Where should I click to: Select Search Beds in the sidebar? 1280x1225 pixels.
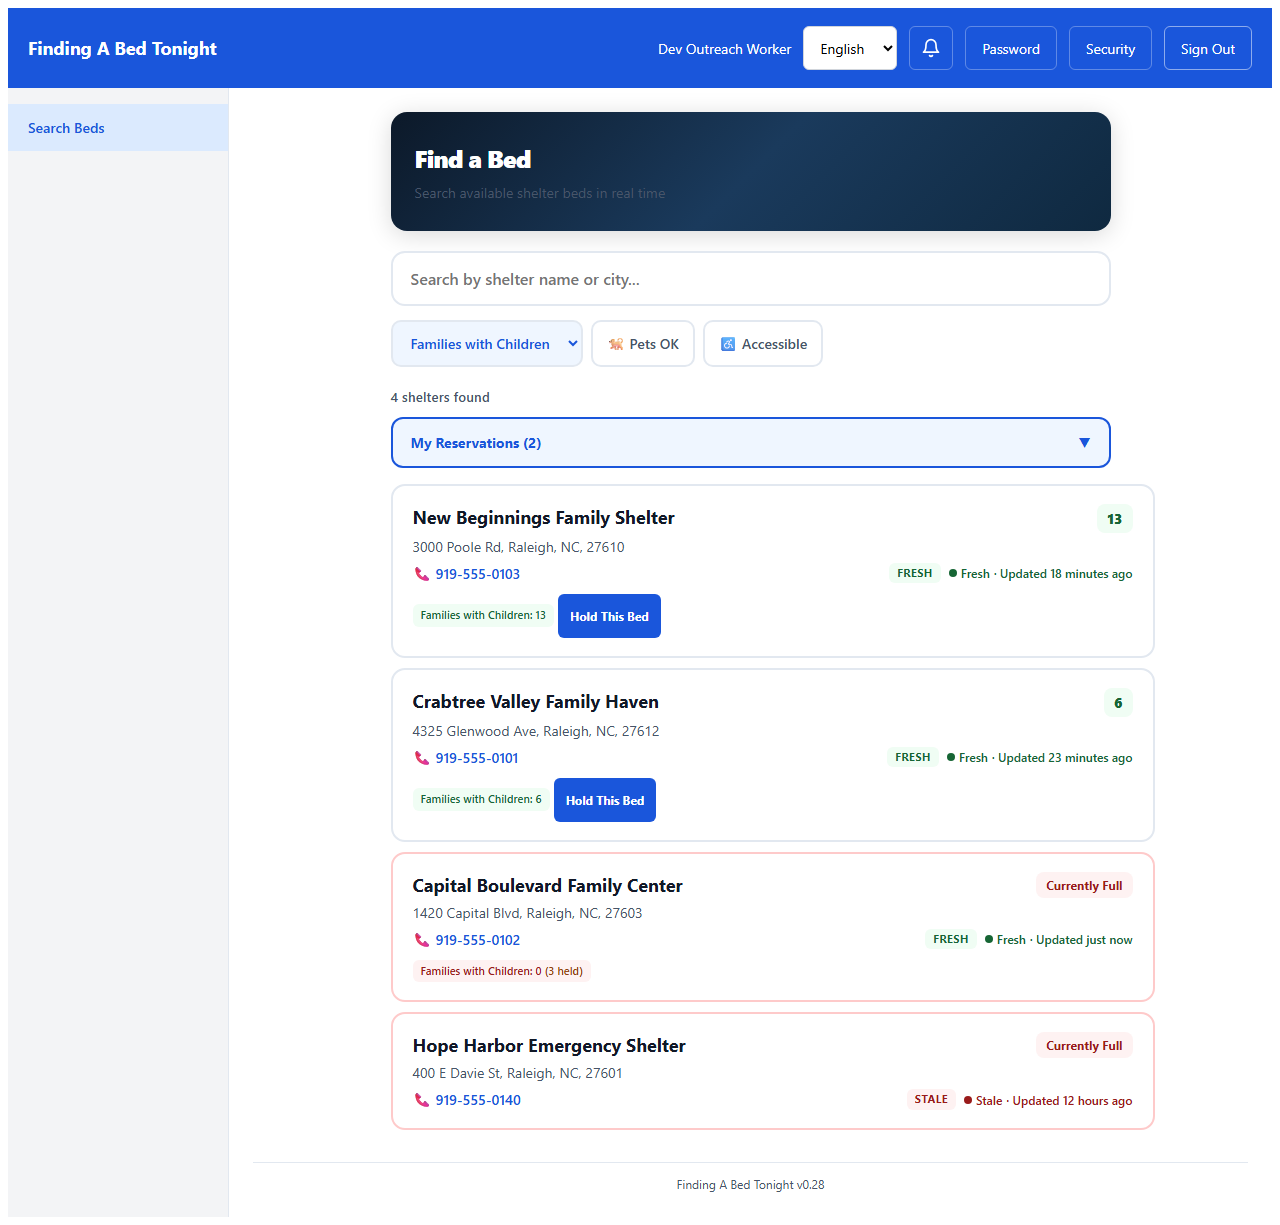click(66, 127)
